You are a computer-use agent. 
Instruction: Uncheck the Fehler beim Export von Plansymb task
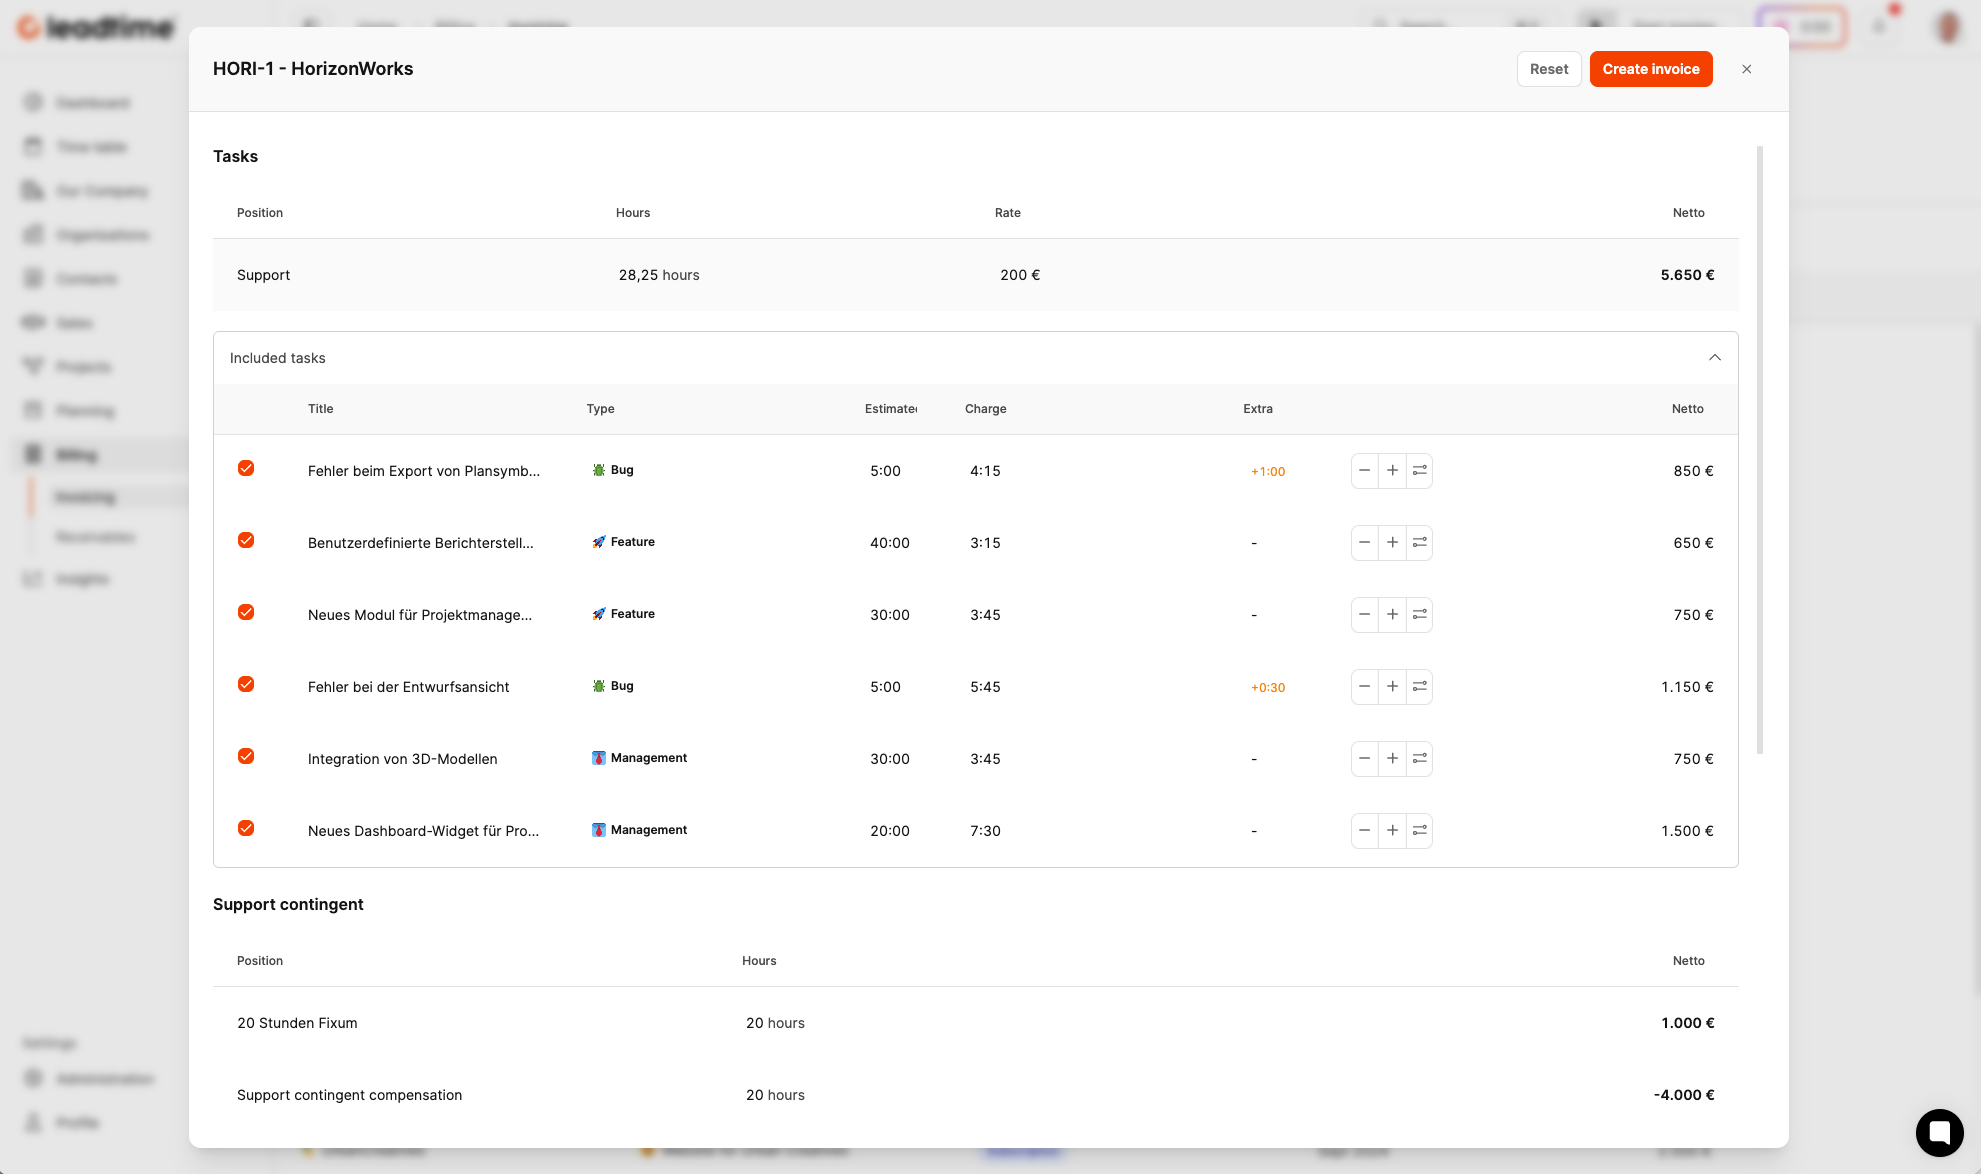(x=246, y=469)
